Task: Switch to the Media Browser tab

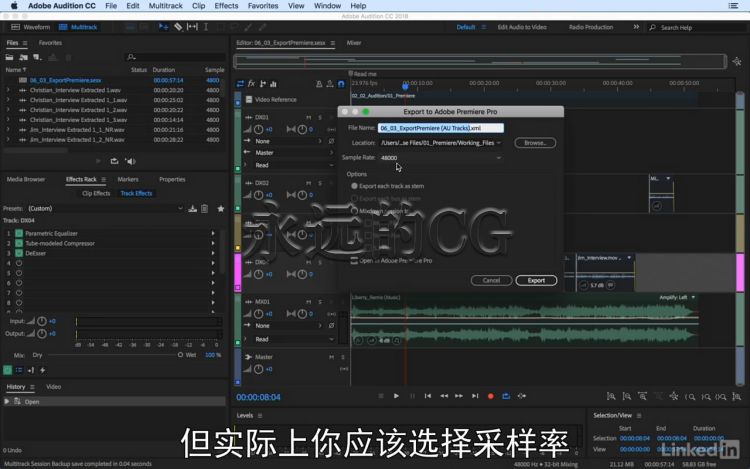Action: 26,179
